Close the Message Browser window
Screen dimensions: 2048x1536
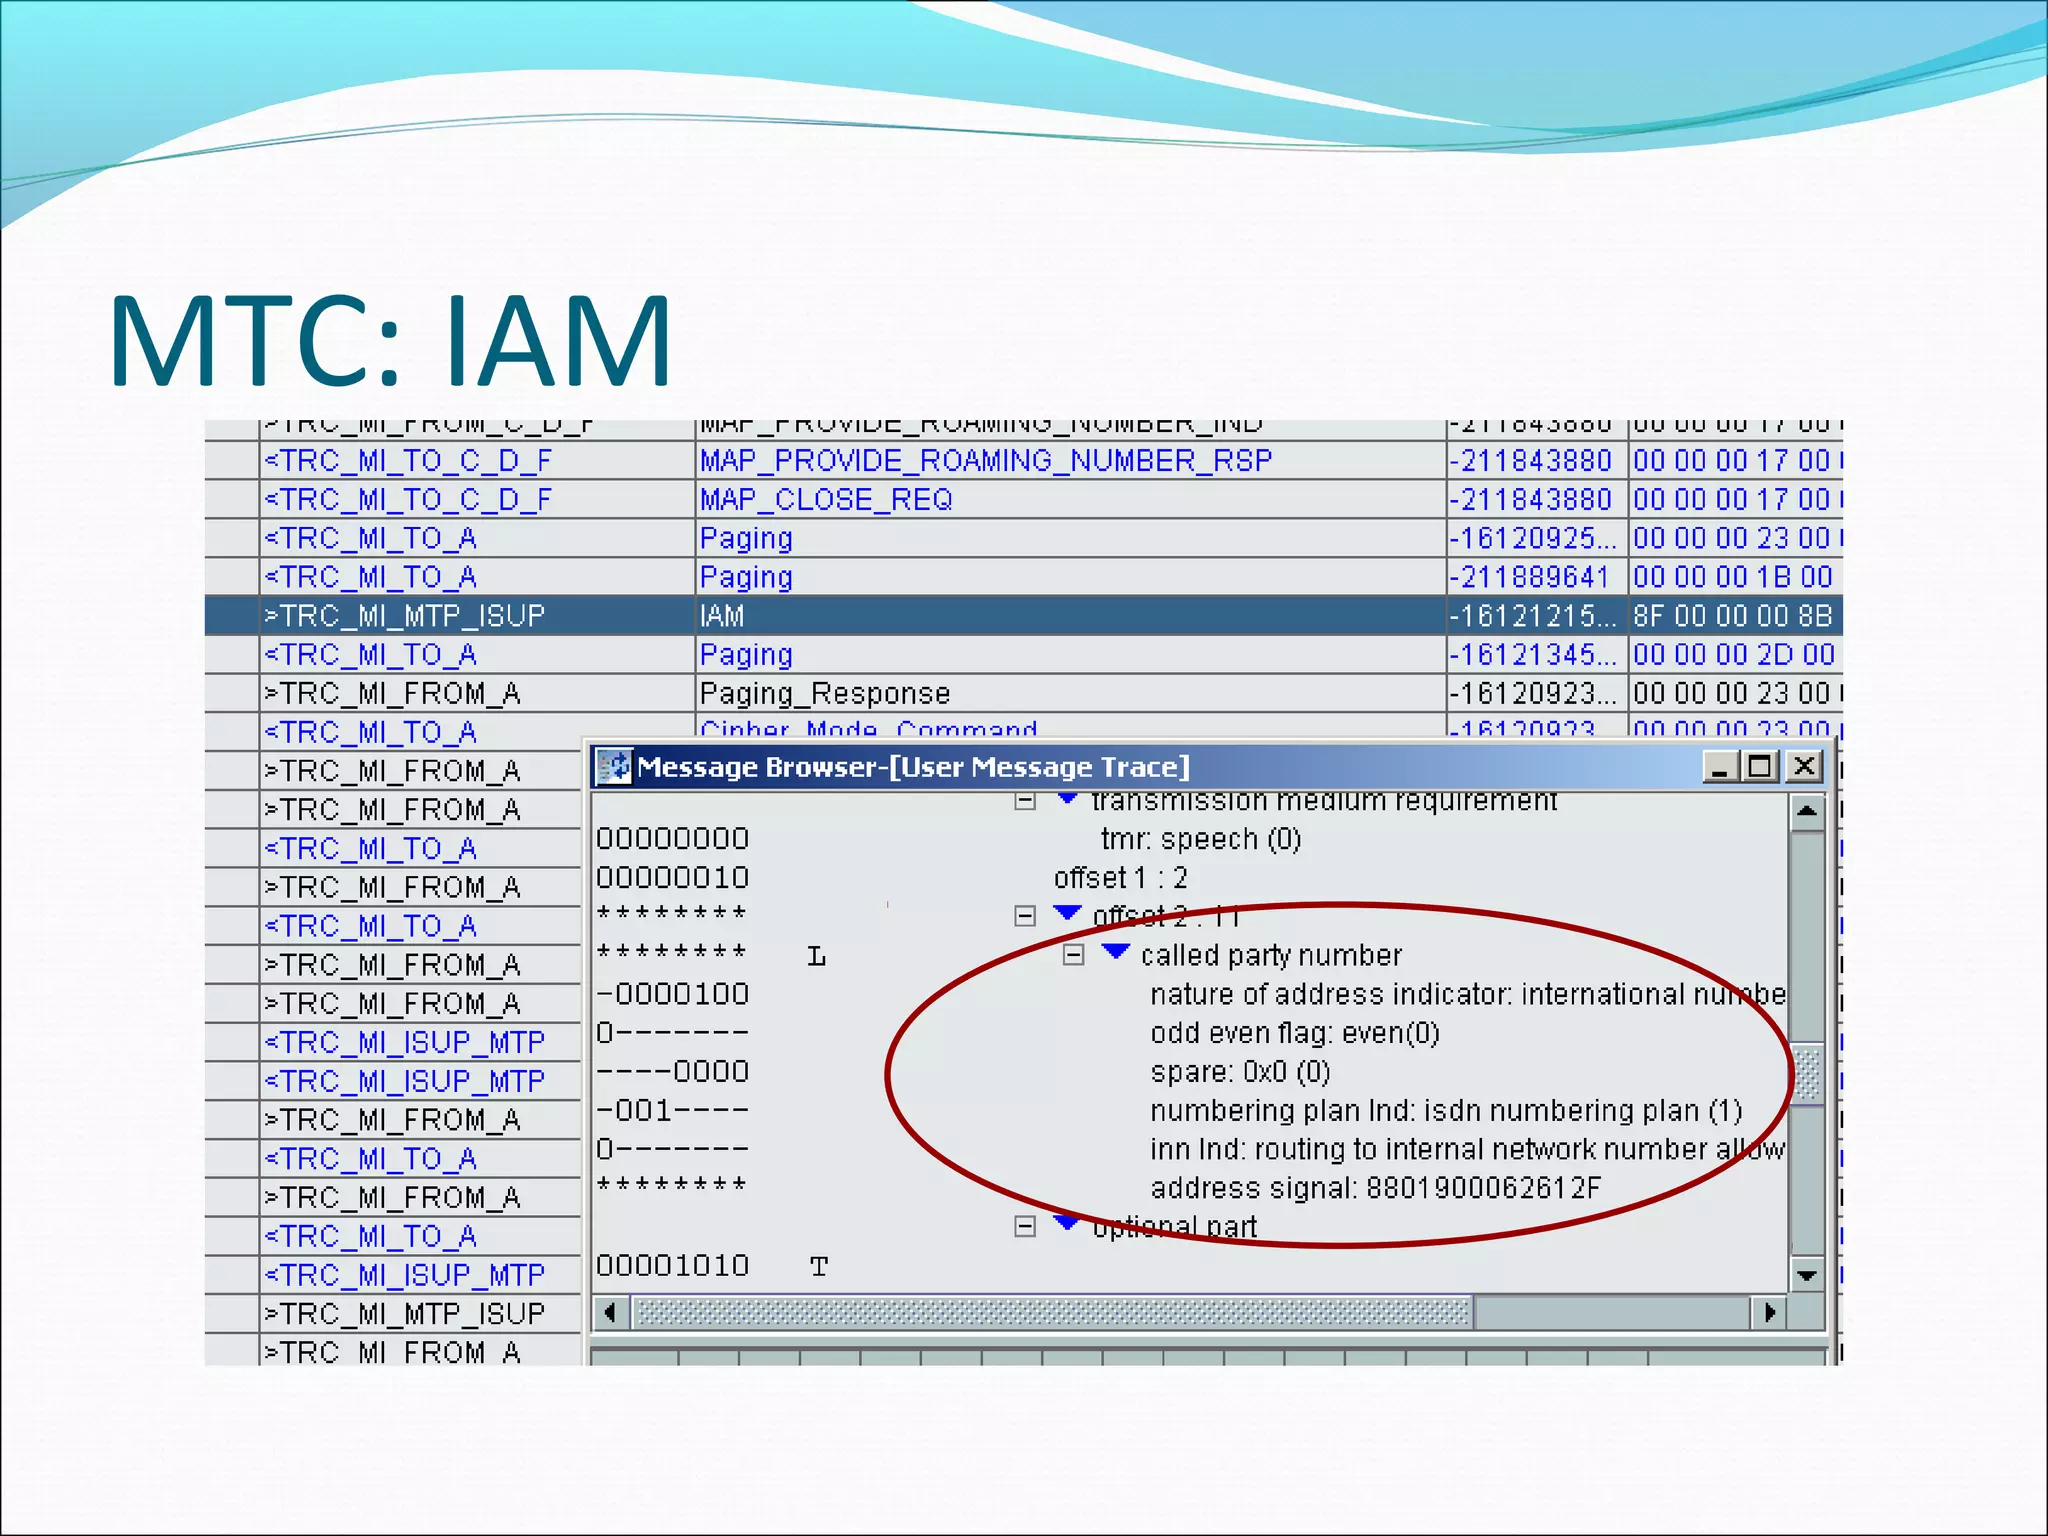pos(1804,767)
